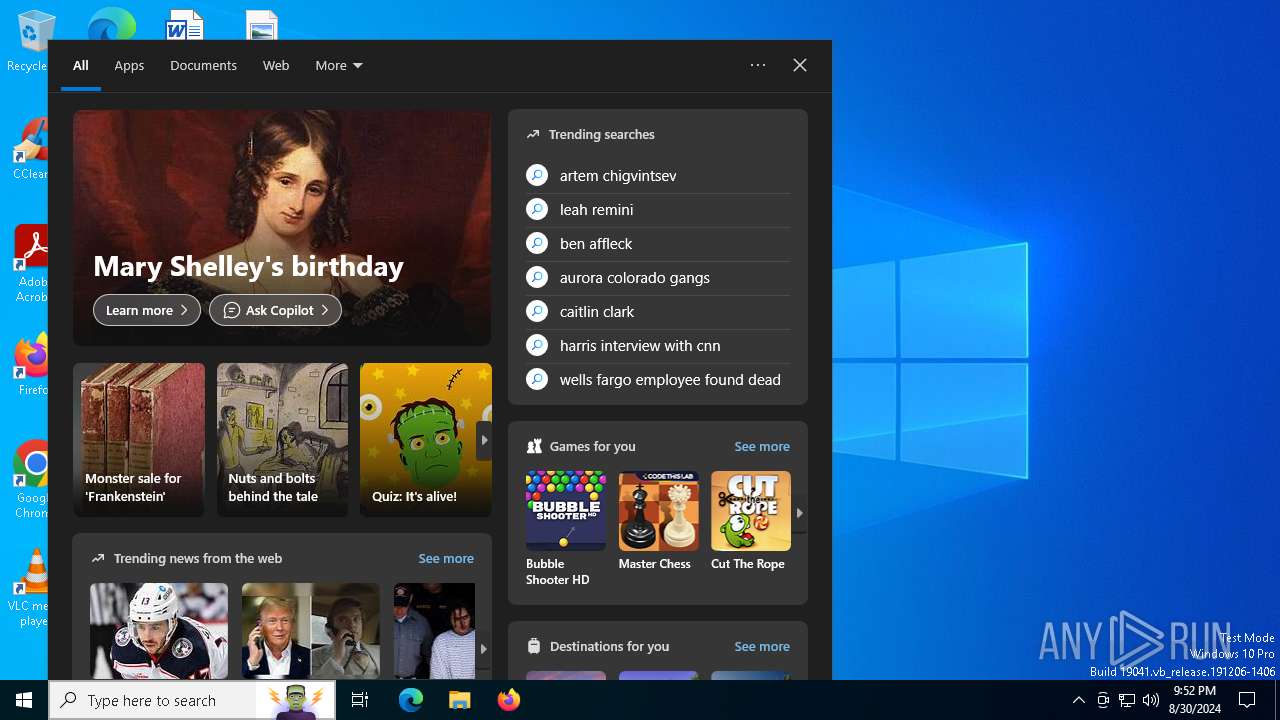Image resolution: width=1280 pixels, height=720 pixels.
Task: Search trending term artem chigvintsev
Action: (x=618, y=175)
